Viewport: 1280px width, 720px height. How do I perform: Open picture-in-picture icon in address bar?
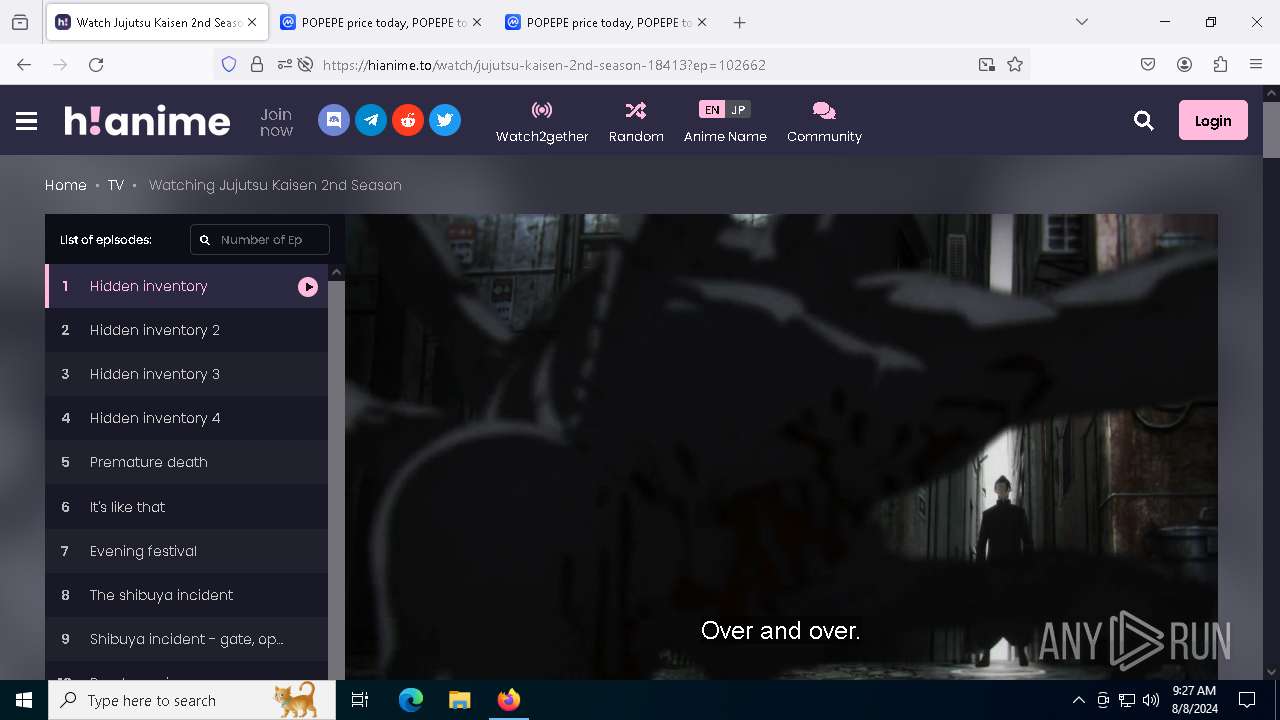point(987,64)
